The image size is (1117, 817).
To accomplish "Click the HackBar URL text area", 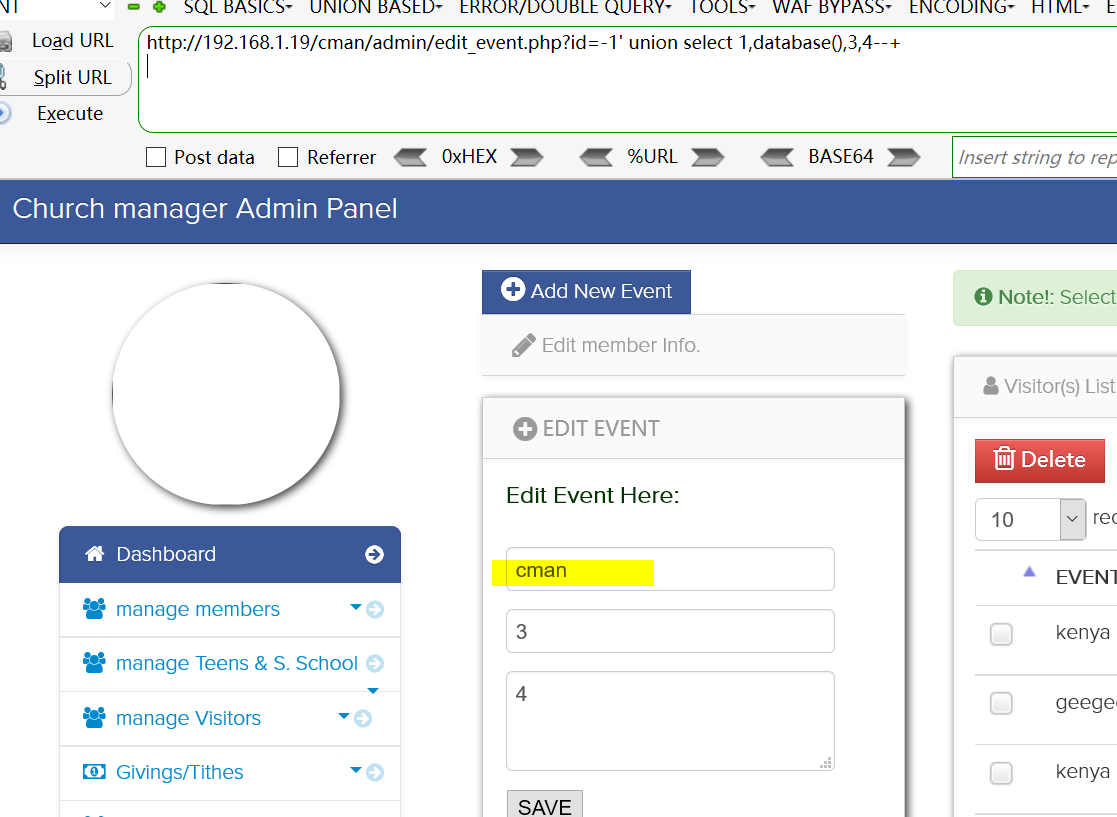I will (x=627, y=80).
